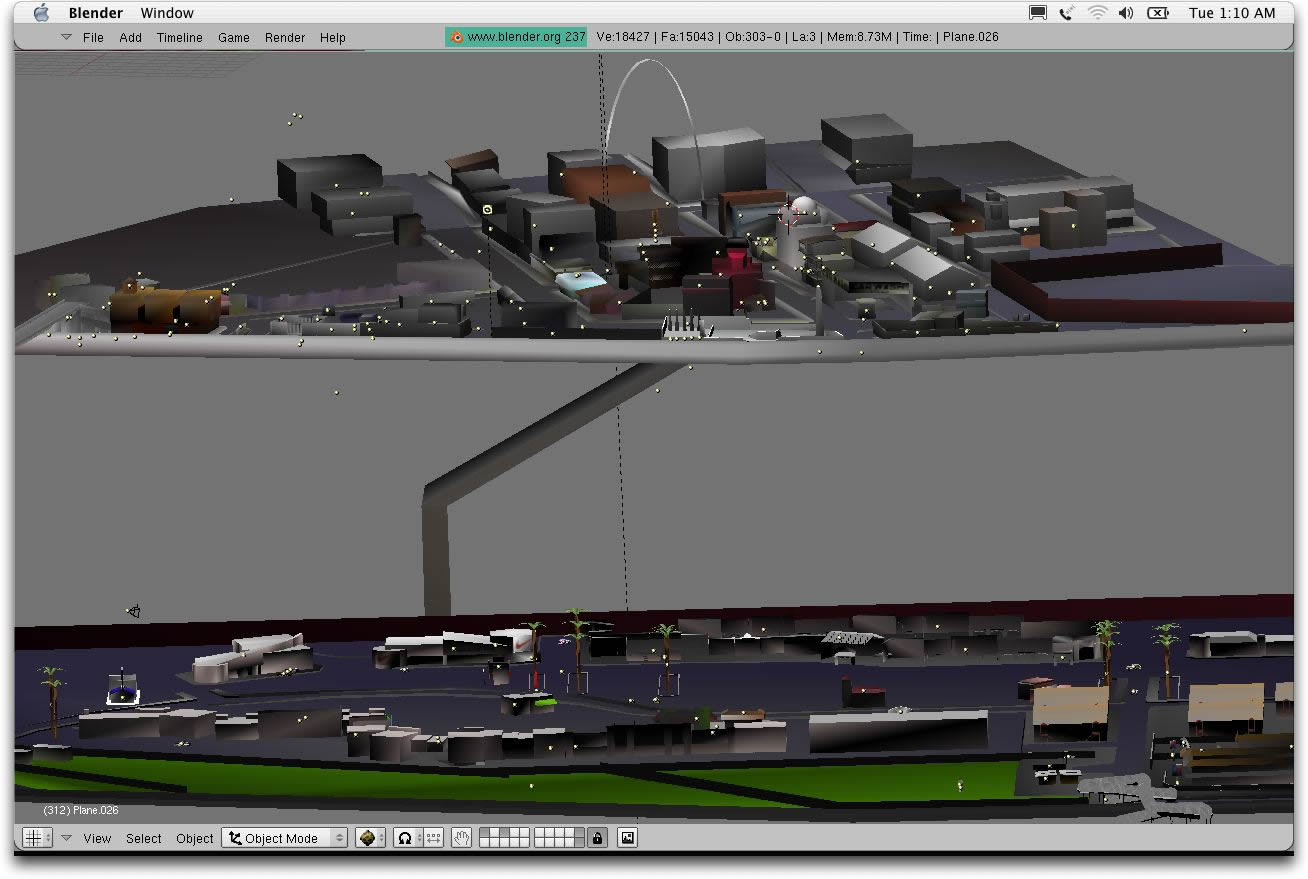
Task: Toggle the hand transform manipulator icon
Action: pos(461,838)
